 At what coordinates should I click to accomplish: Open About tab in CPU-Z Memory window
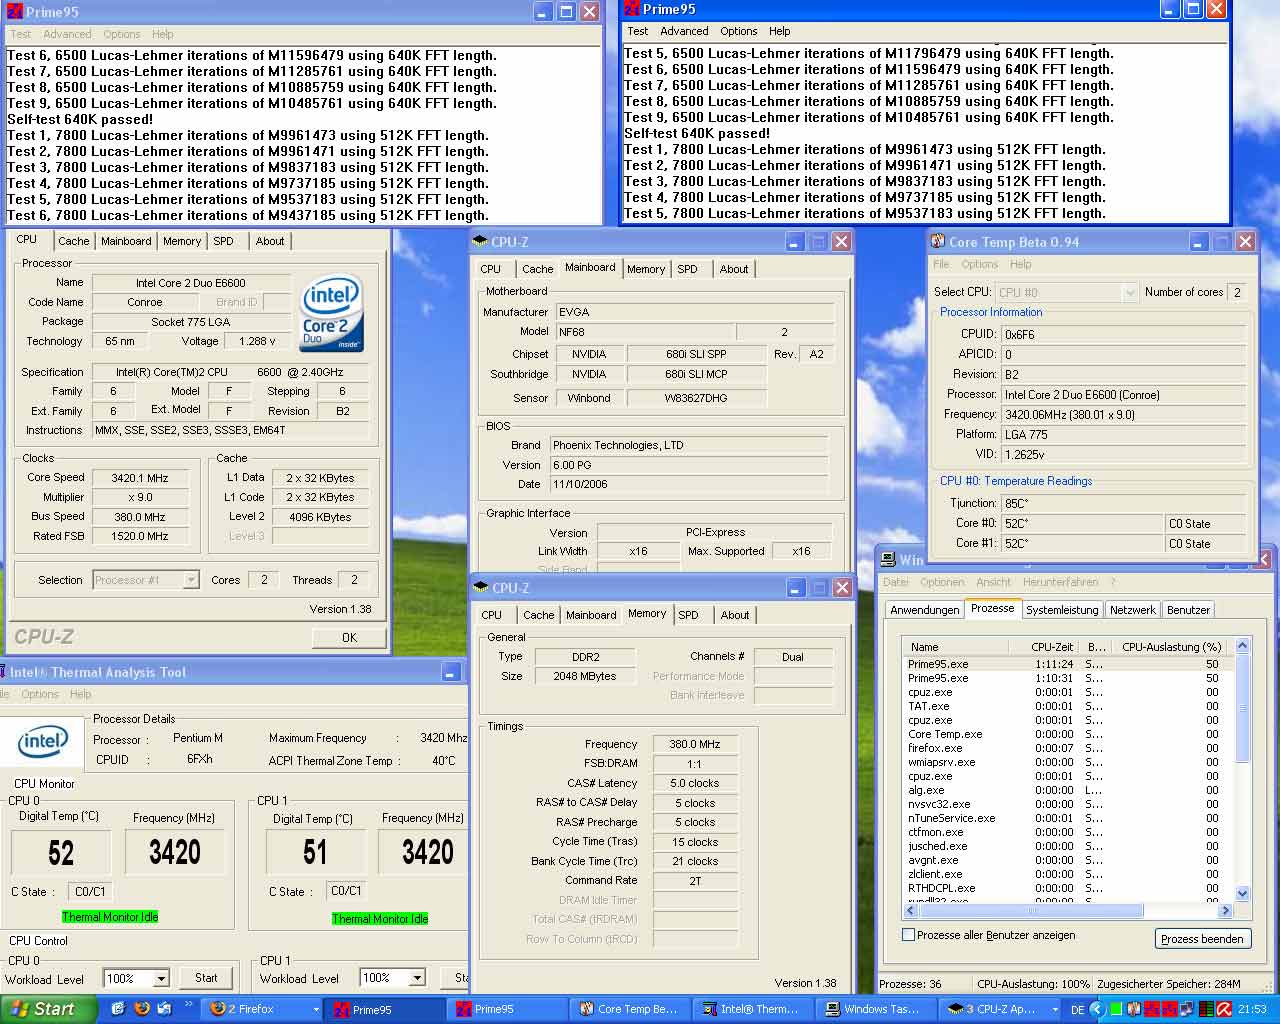[x=735, y=615]
